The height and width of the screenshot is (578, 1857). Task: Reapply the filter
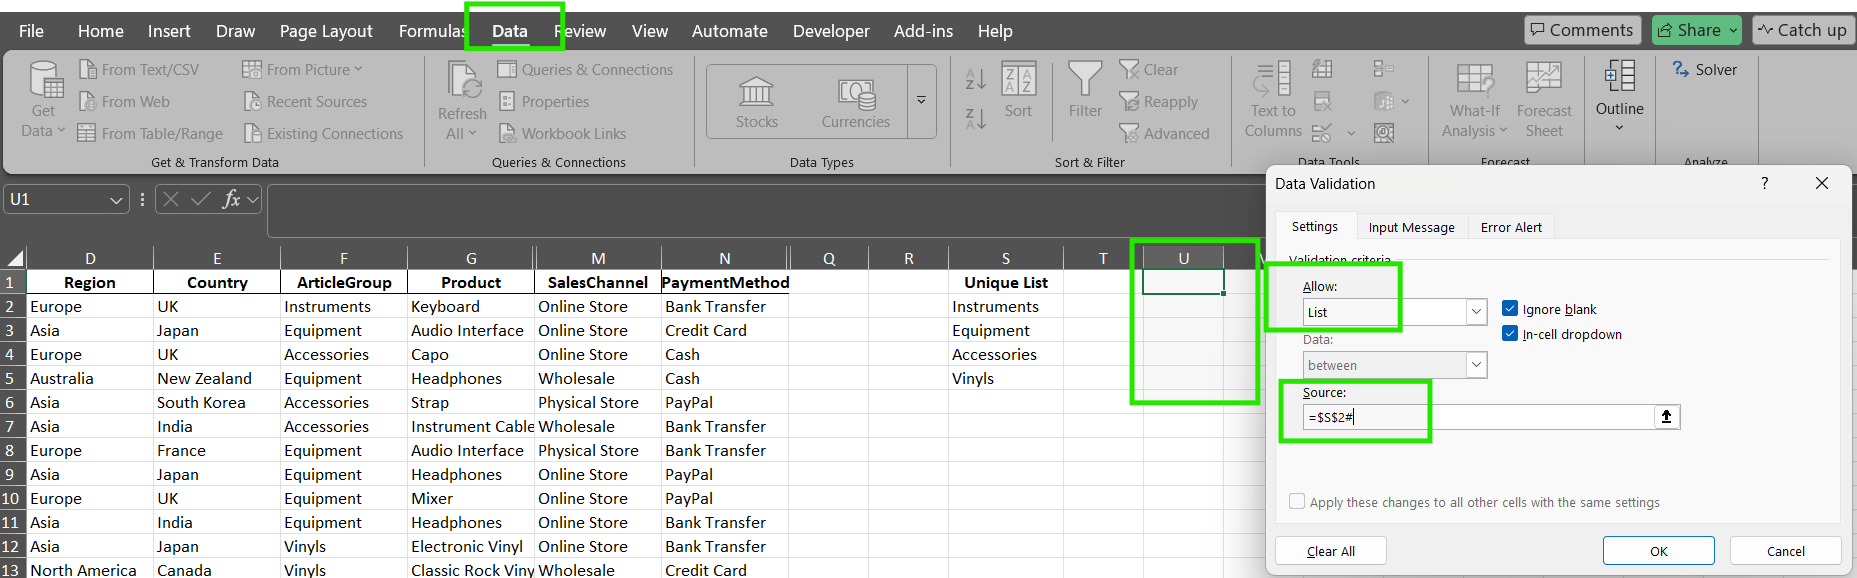coord(1158,101)
